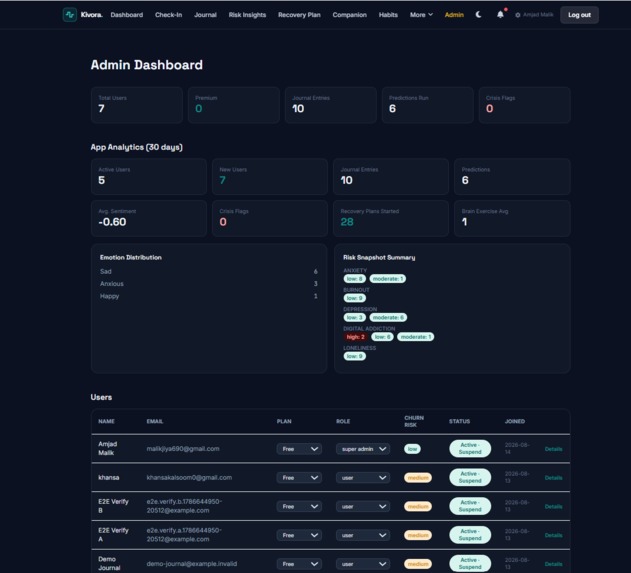The image size is (631, 573).
Task: Click email khansakalsoom0@gmail.com
Action: tap(189, 478)
